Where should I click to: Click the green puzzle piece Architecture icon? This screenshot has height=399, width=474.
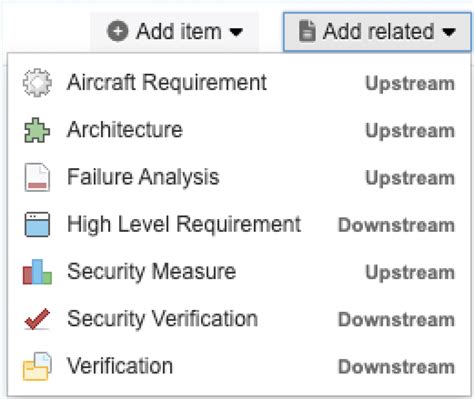pyautogui.click(x=37, y=130)
